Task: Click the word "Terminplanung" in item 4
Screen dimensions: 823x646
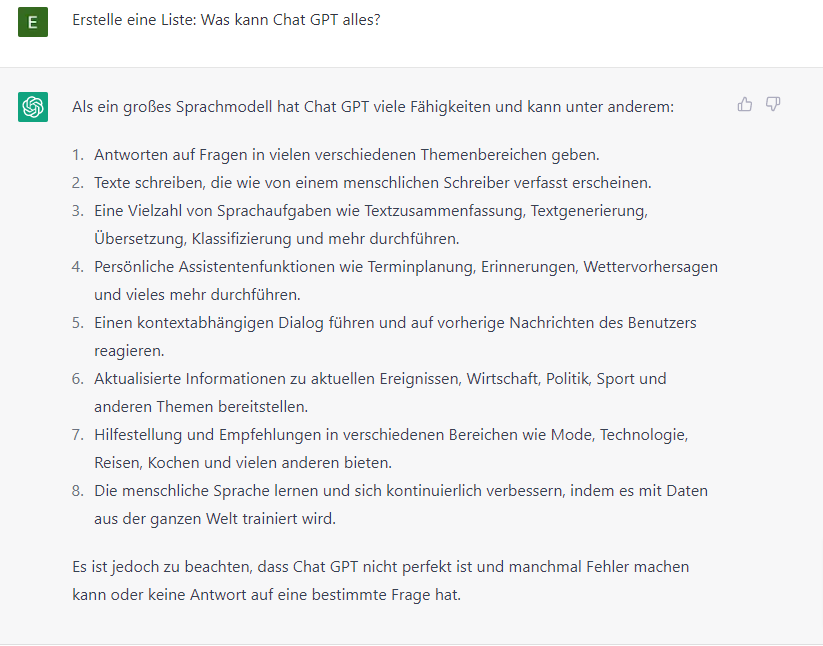Action: pos(429,267)
